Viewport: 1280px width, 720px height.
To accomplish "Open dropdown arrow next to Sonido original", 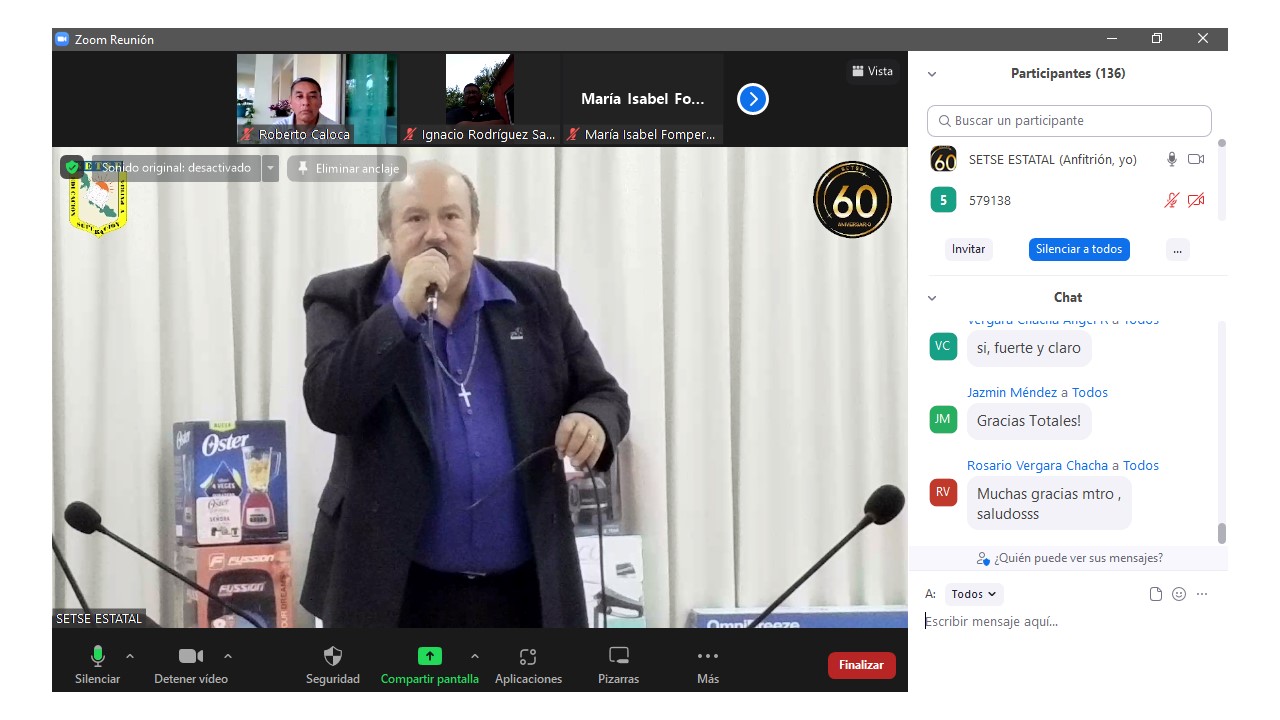I will click(270, 168).
